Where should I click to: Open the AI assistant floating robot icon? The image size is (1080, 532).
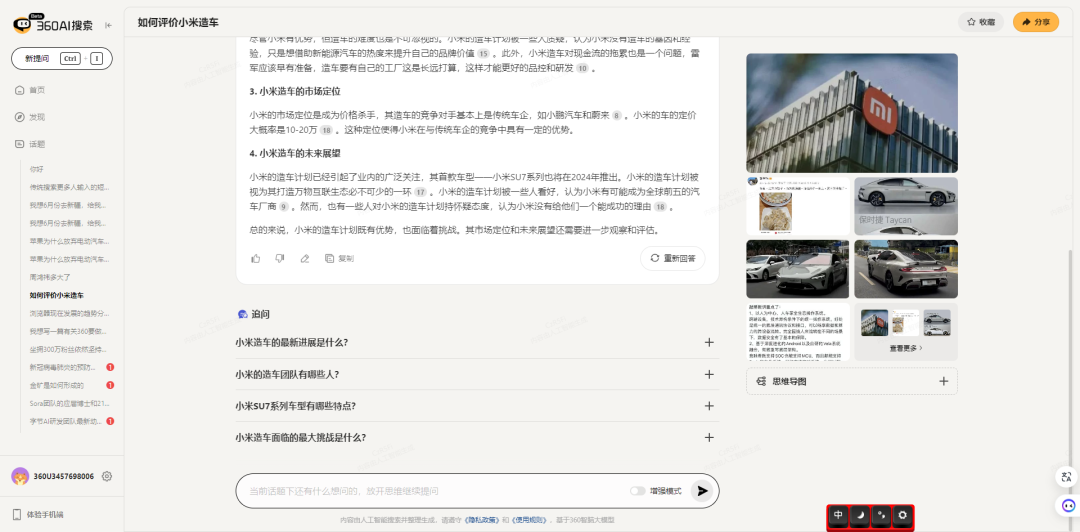tap(1066, 505)
